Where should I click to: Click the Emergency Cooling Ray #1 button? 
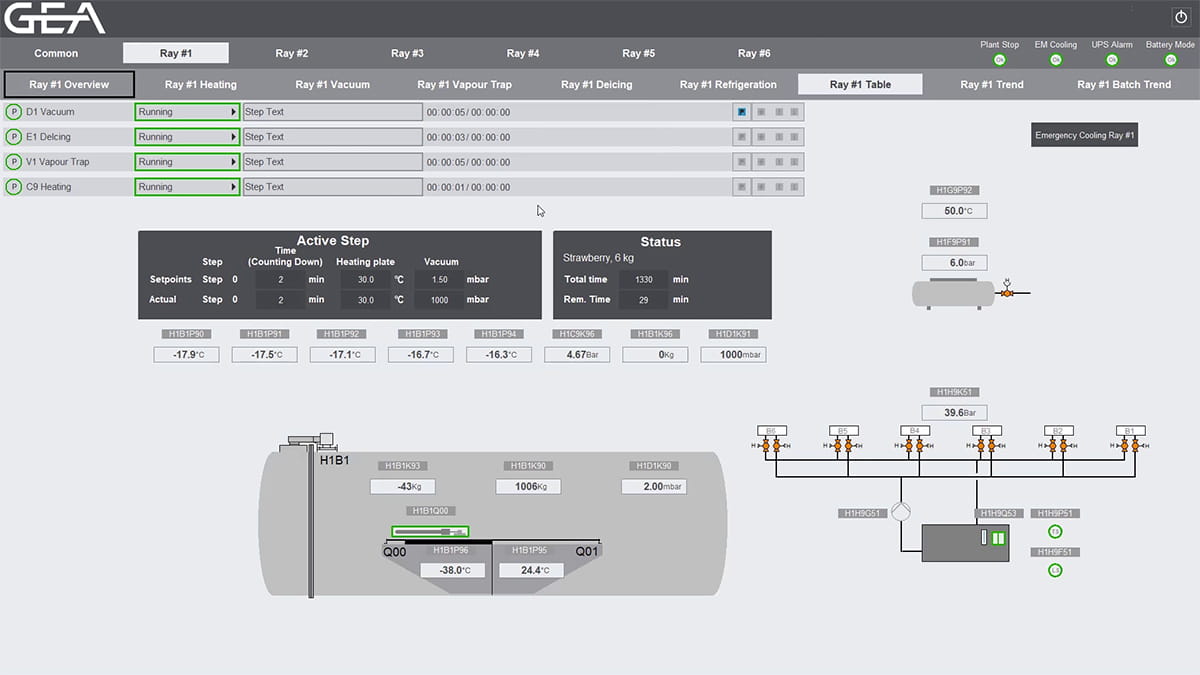(x=1085, y=135)
